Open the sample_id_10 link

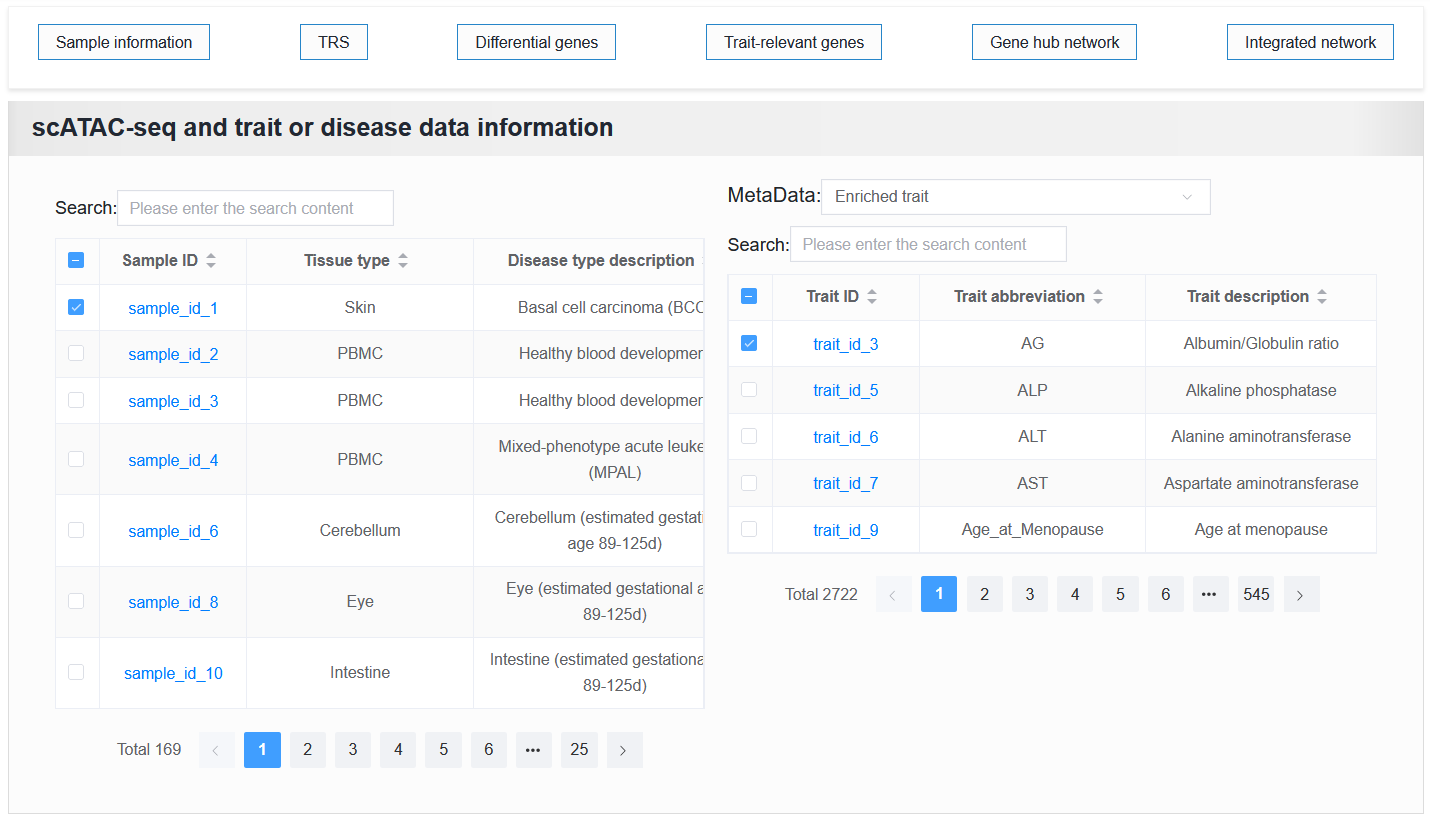pos(173,673)
